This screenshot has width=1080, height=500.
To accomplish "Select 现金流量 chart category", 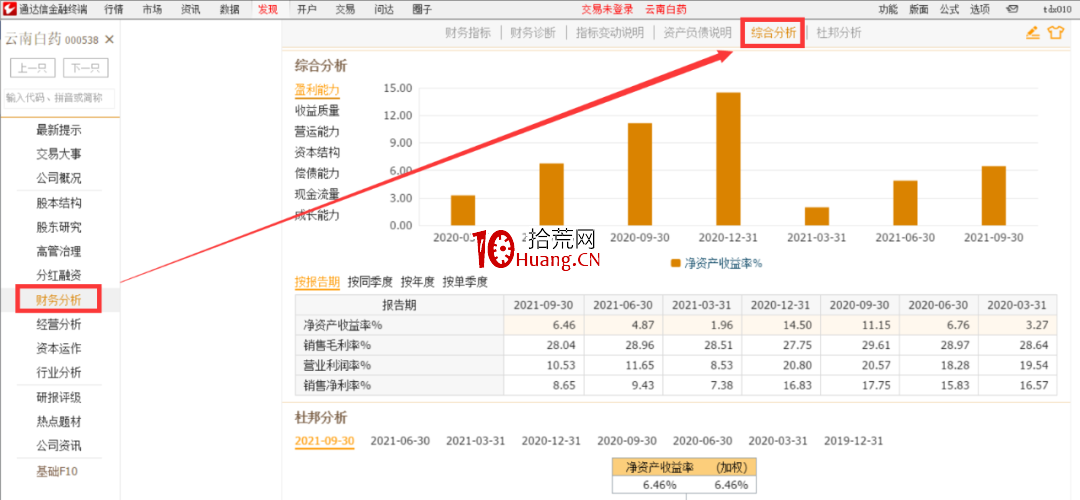I will pyautogui.click(x=317, y=194).
